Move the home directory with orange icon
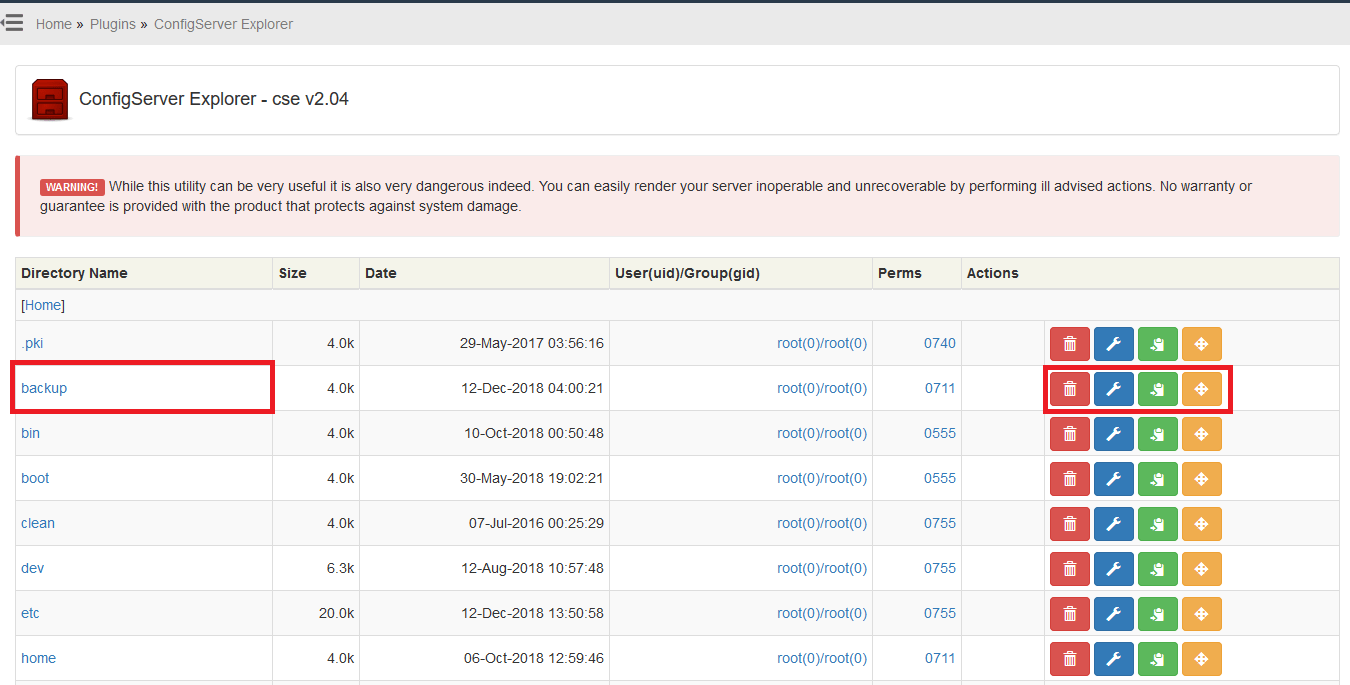The image size is (1350, 685). [1202, 659]
